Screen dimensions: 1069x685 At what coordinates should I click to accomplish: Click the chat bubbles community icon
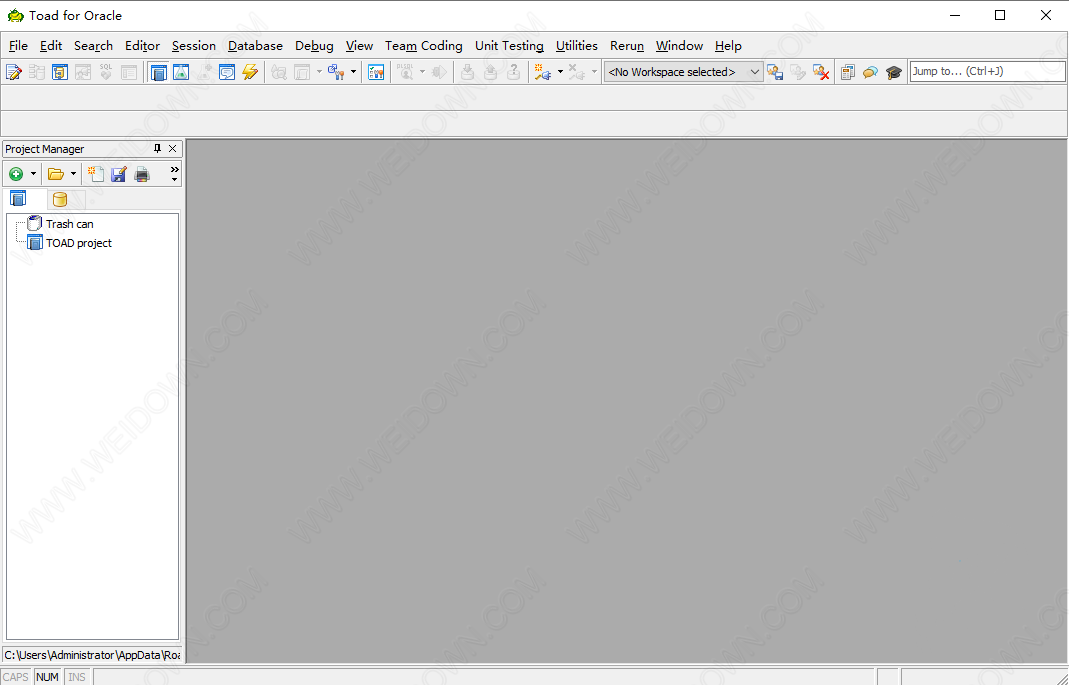click(870, 72)
